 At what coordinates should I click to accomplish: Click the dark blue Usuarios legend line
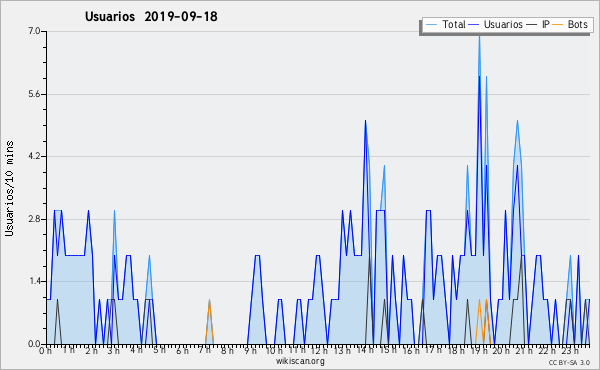coord(474,25)
